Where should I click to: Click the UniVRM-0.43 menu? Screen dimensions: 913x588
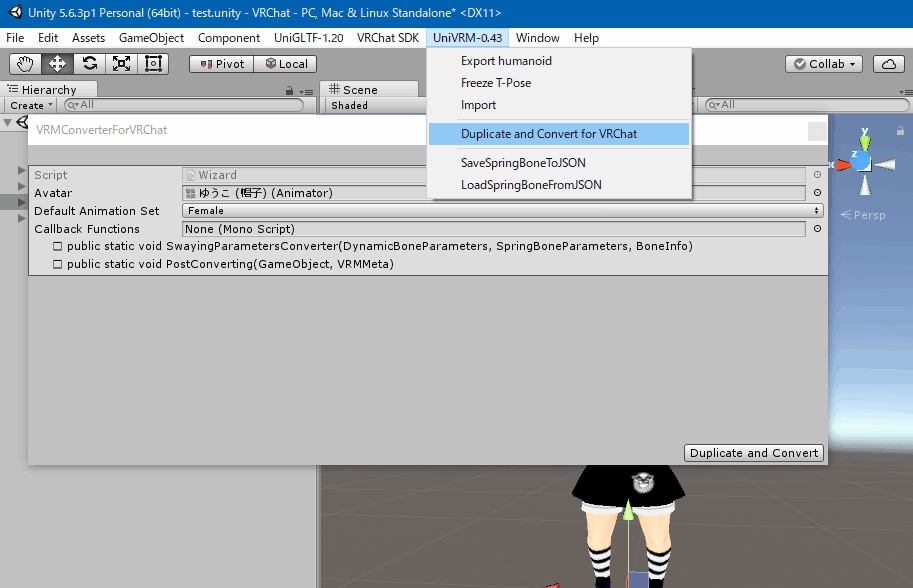click(468, 38)
